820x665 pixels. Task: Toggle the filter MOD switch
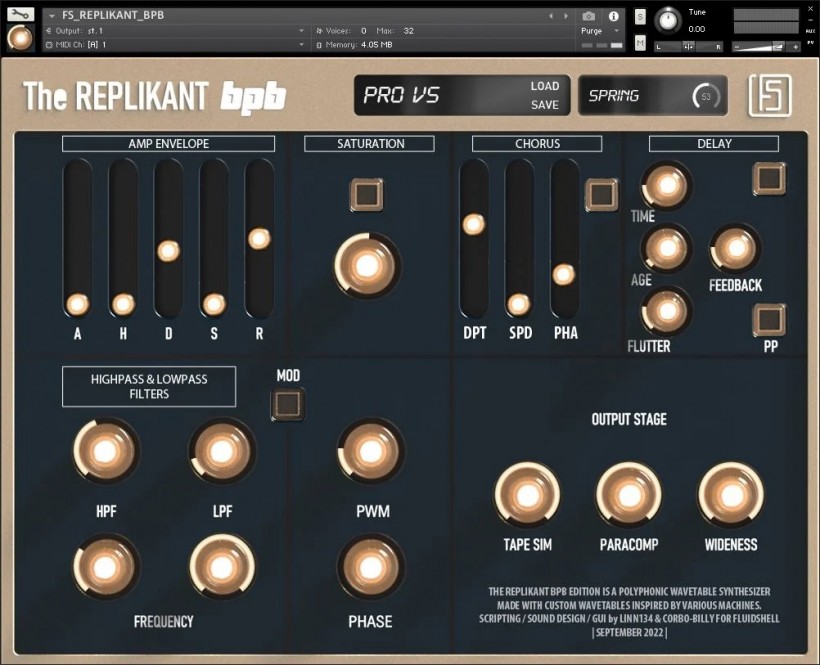[x=287, y=404]
